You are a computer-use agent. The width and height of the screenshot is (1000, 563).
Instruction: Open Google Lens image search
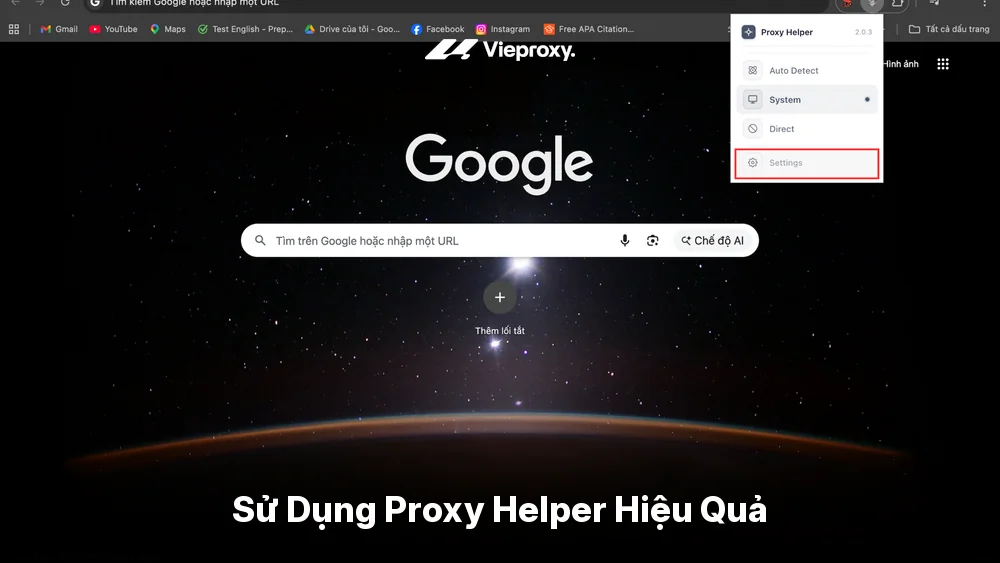652,240
